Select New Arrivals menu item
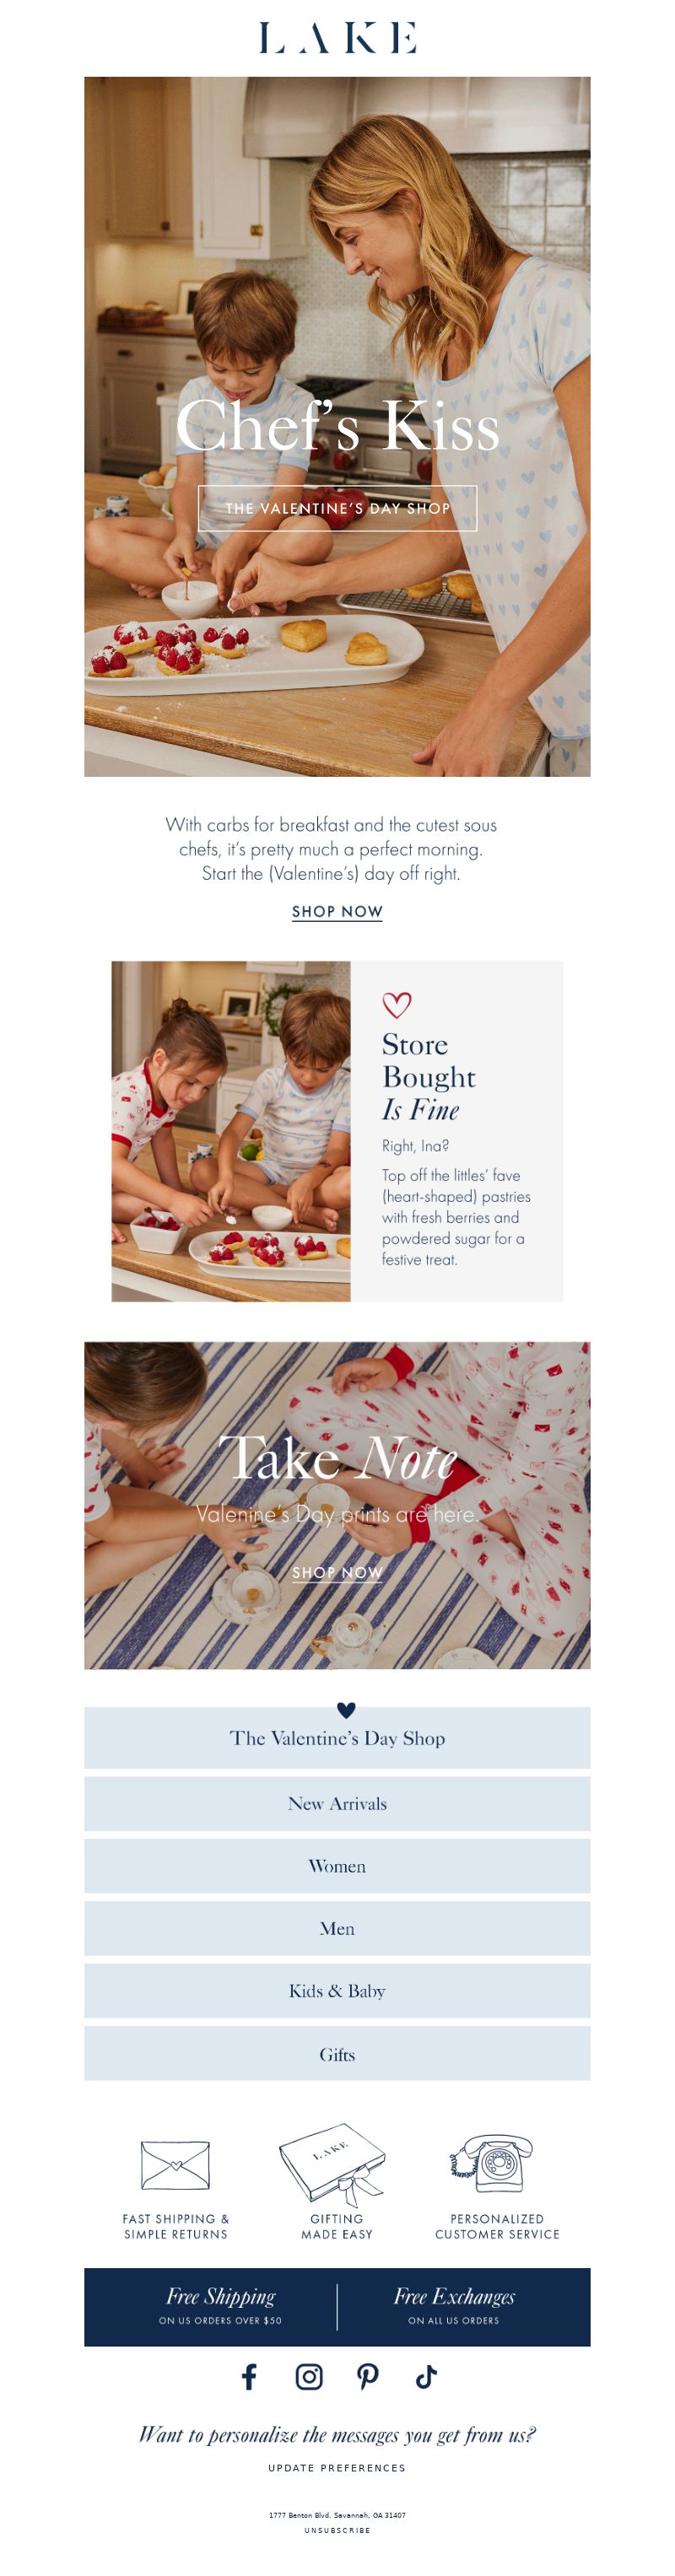This screenshot has height=2576, width=675. (x=337, y=1803)
